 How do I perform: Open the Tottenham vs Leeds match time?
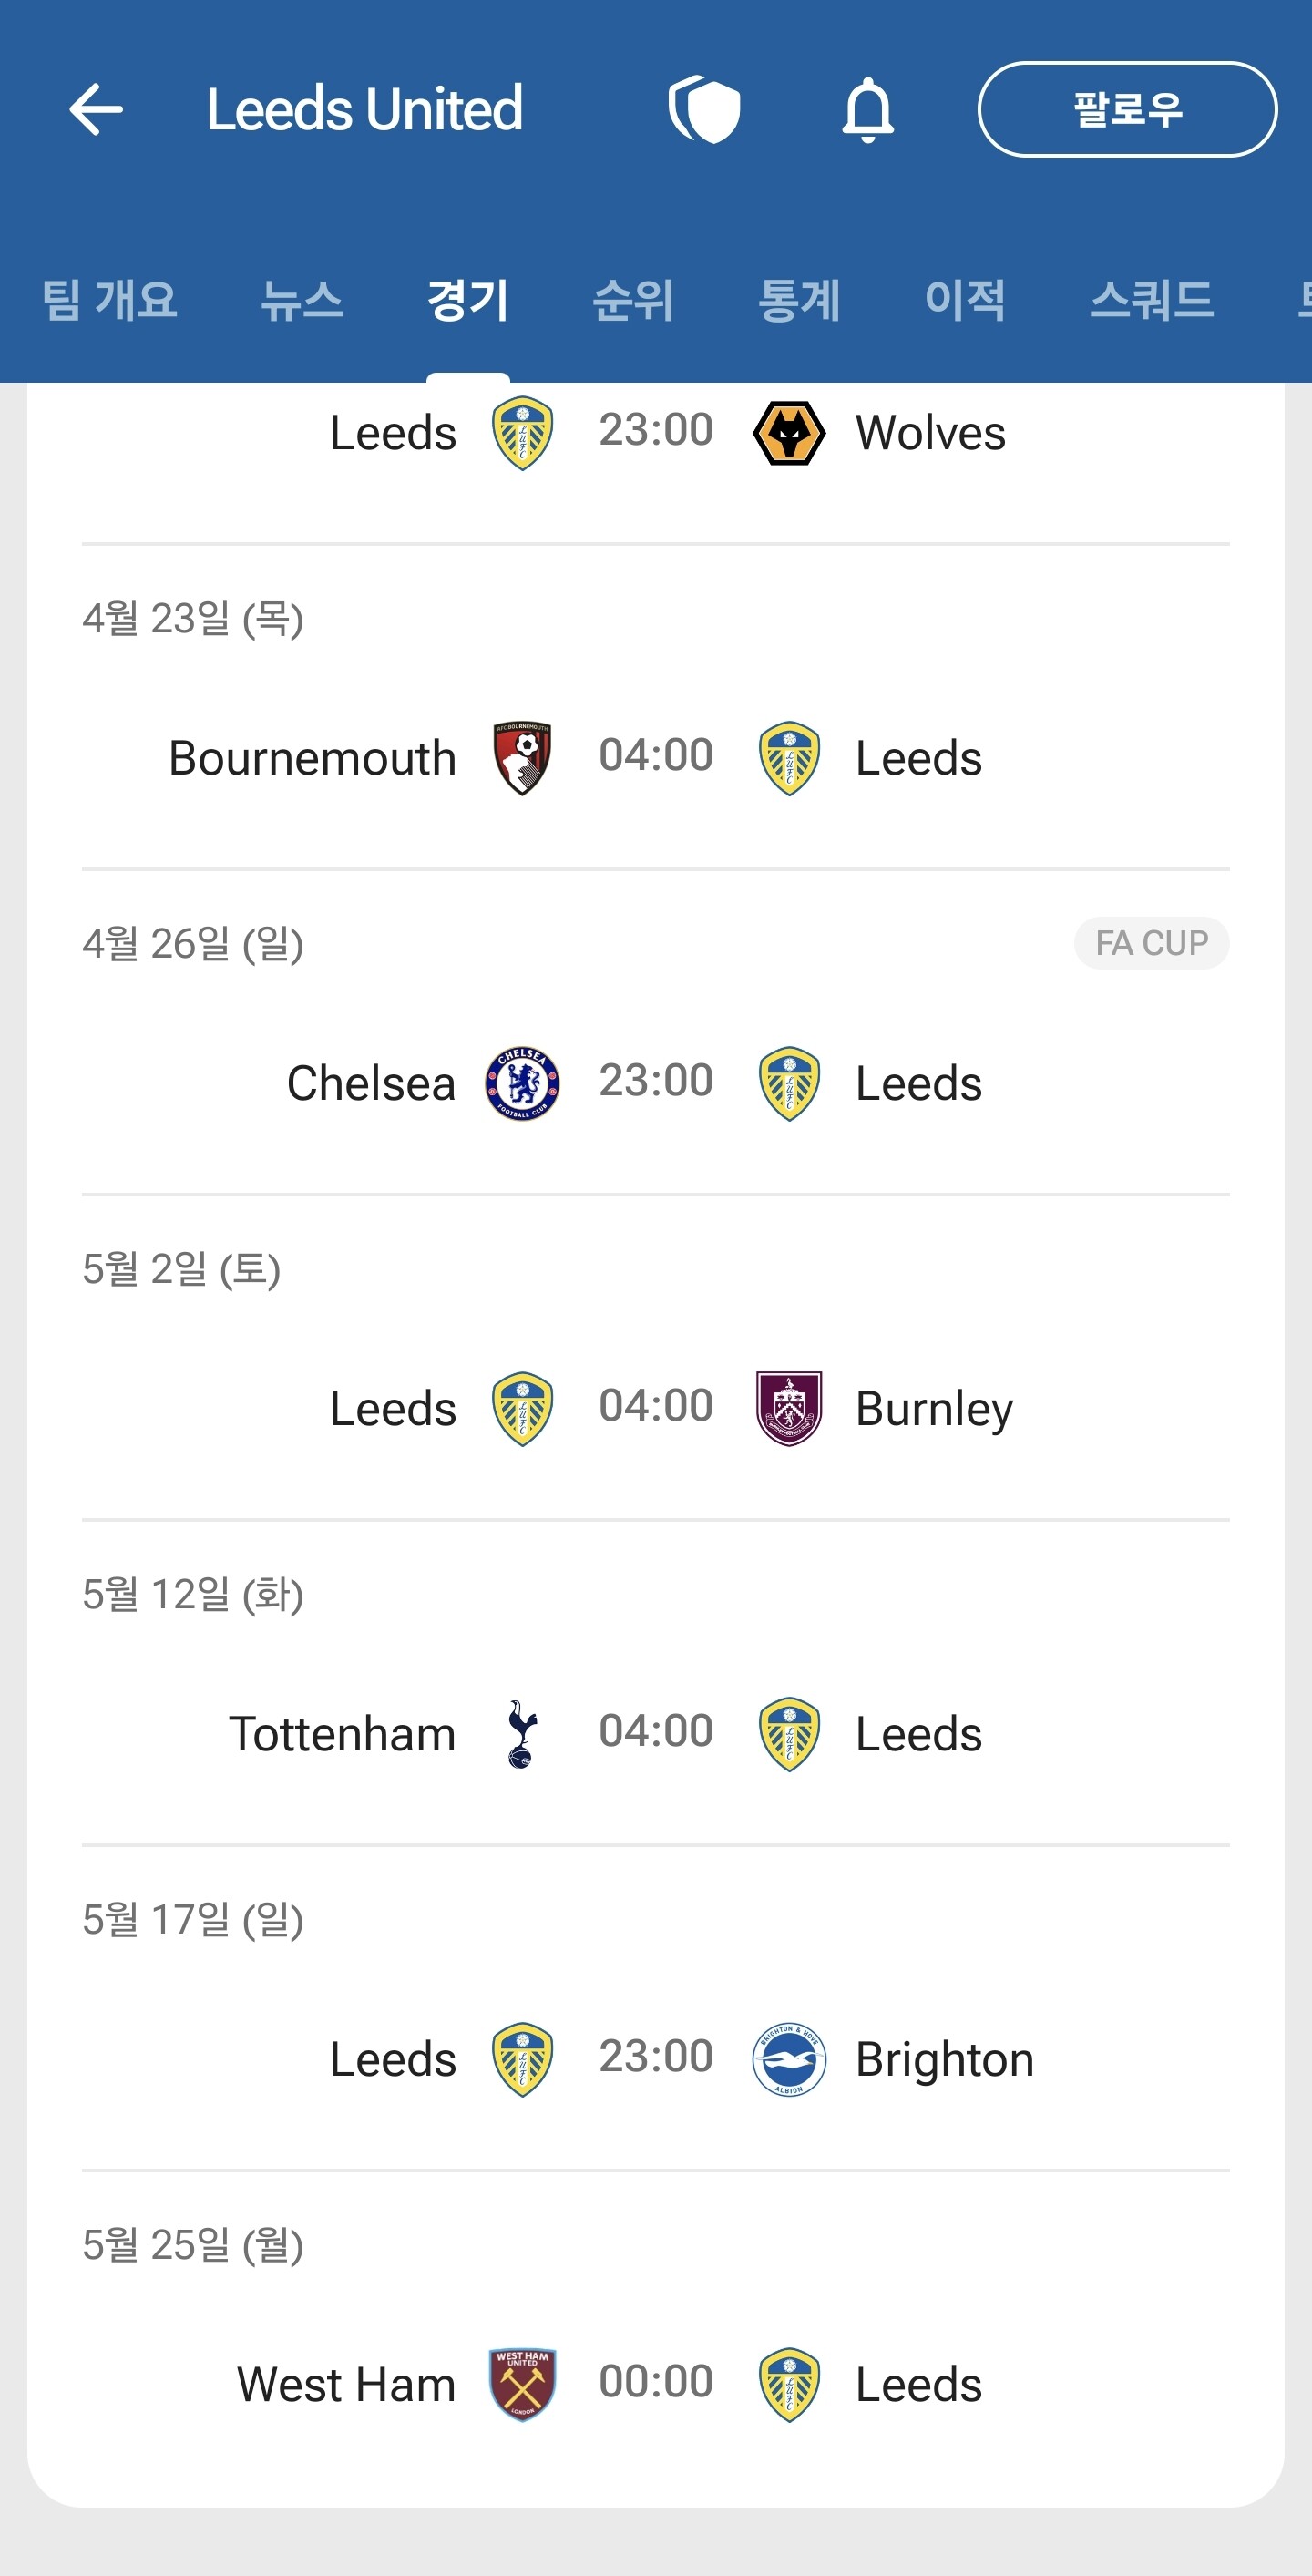coord(655,1731)
